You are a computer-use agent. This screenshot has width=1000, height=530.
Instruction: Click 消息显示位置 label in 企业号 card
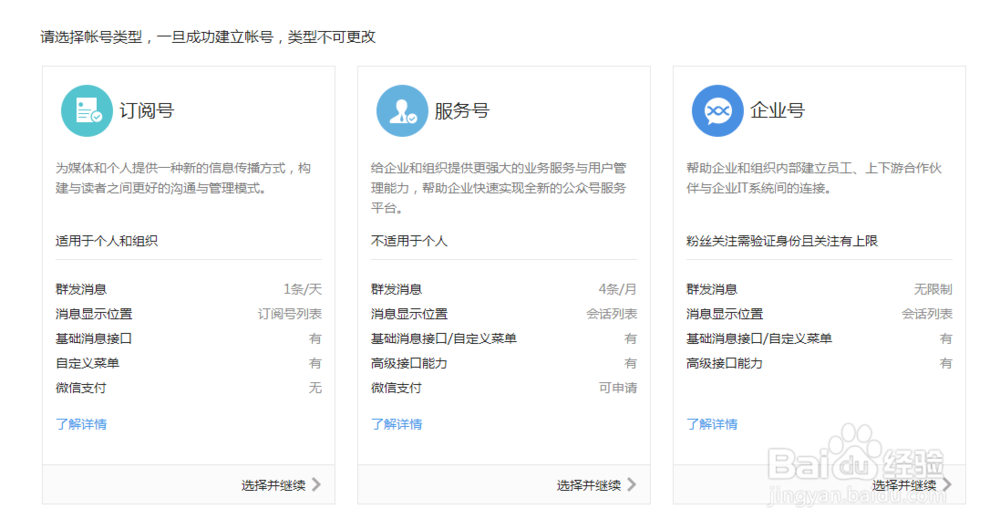tap(724, 314)
